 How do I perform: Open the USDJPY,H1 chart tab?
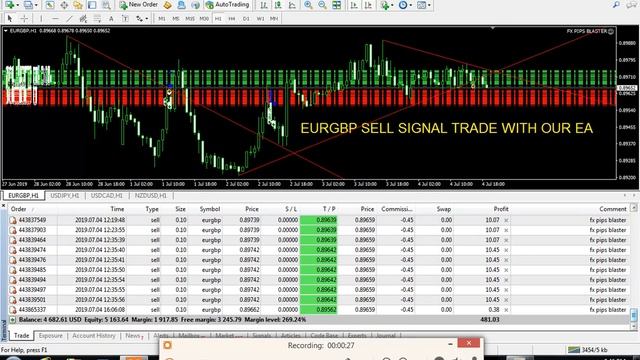pos(65,196)
